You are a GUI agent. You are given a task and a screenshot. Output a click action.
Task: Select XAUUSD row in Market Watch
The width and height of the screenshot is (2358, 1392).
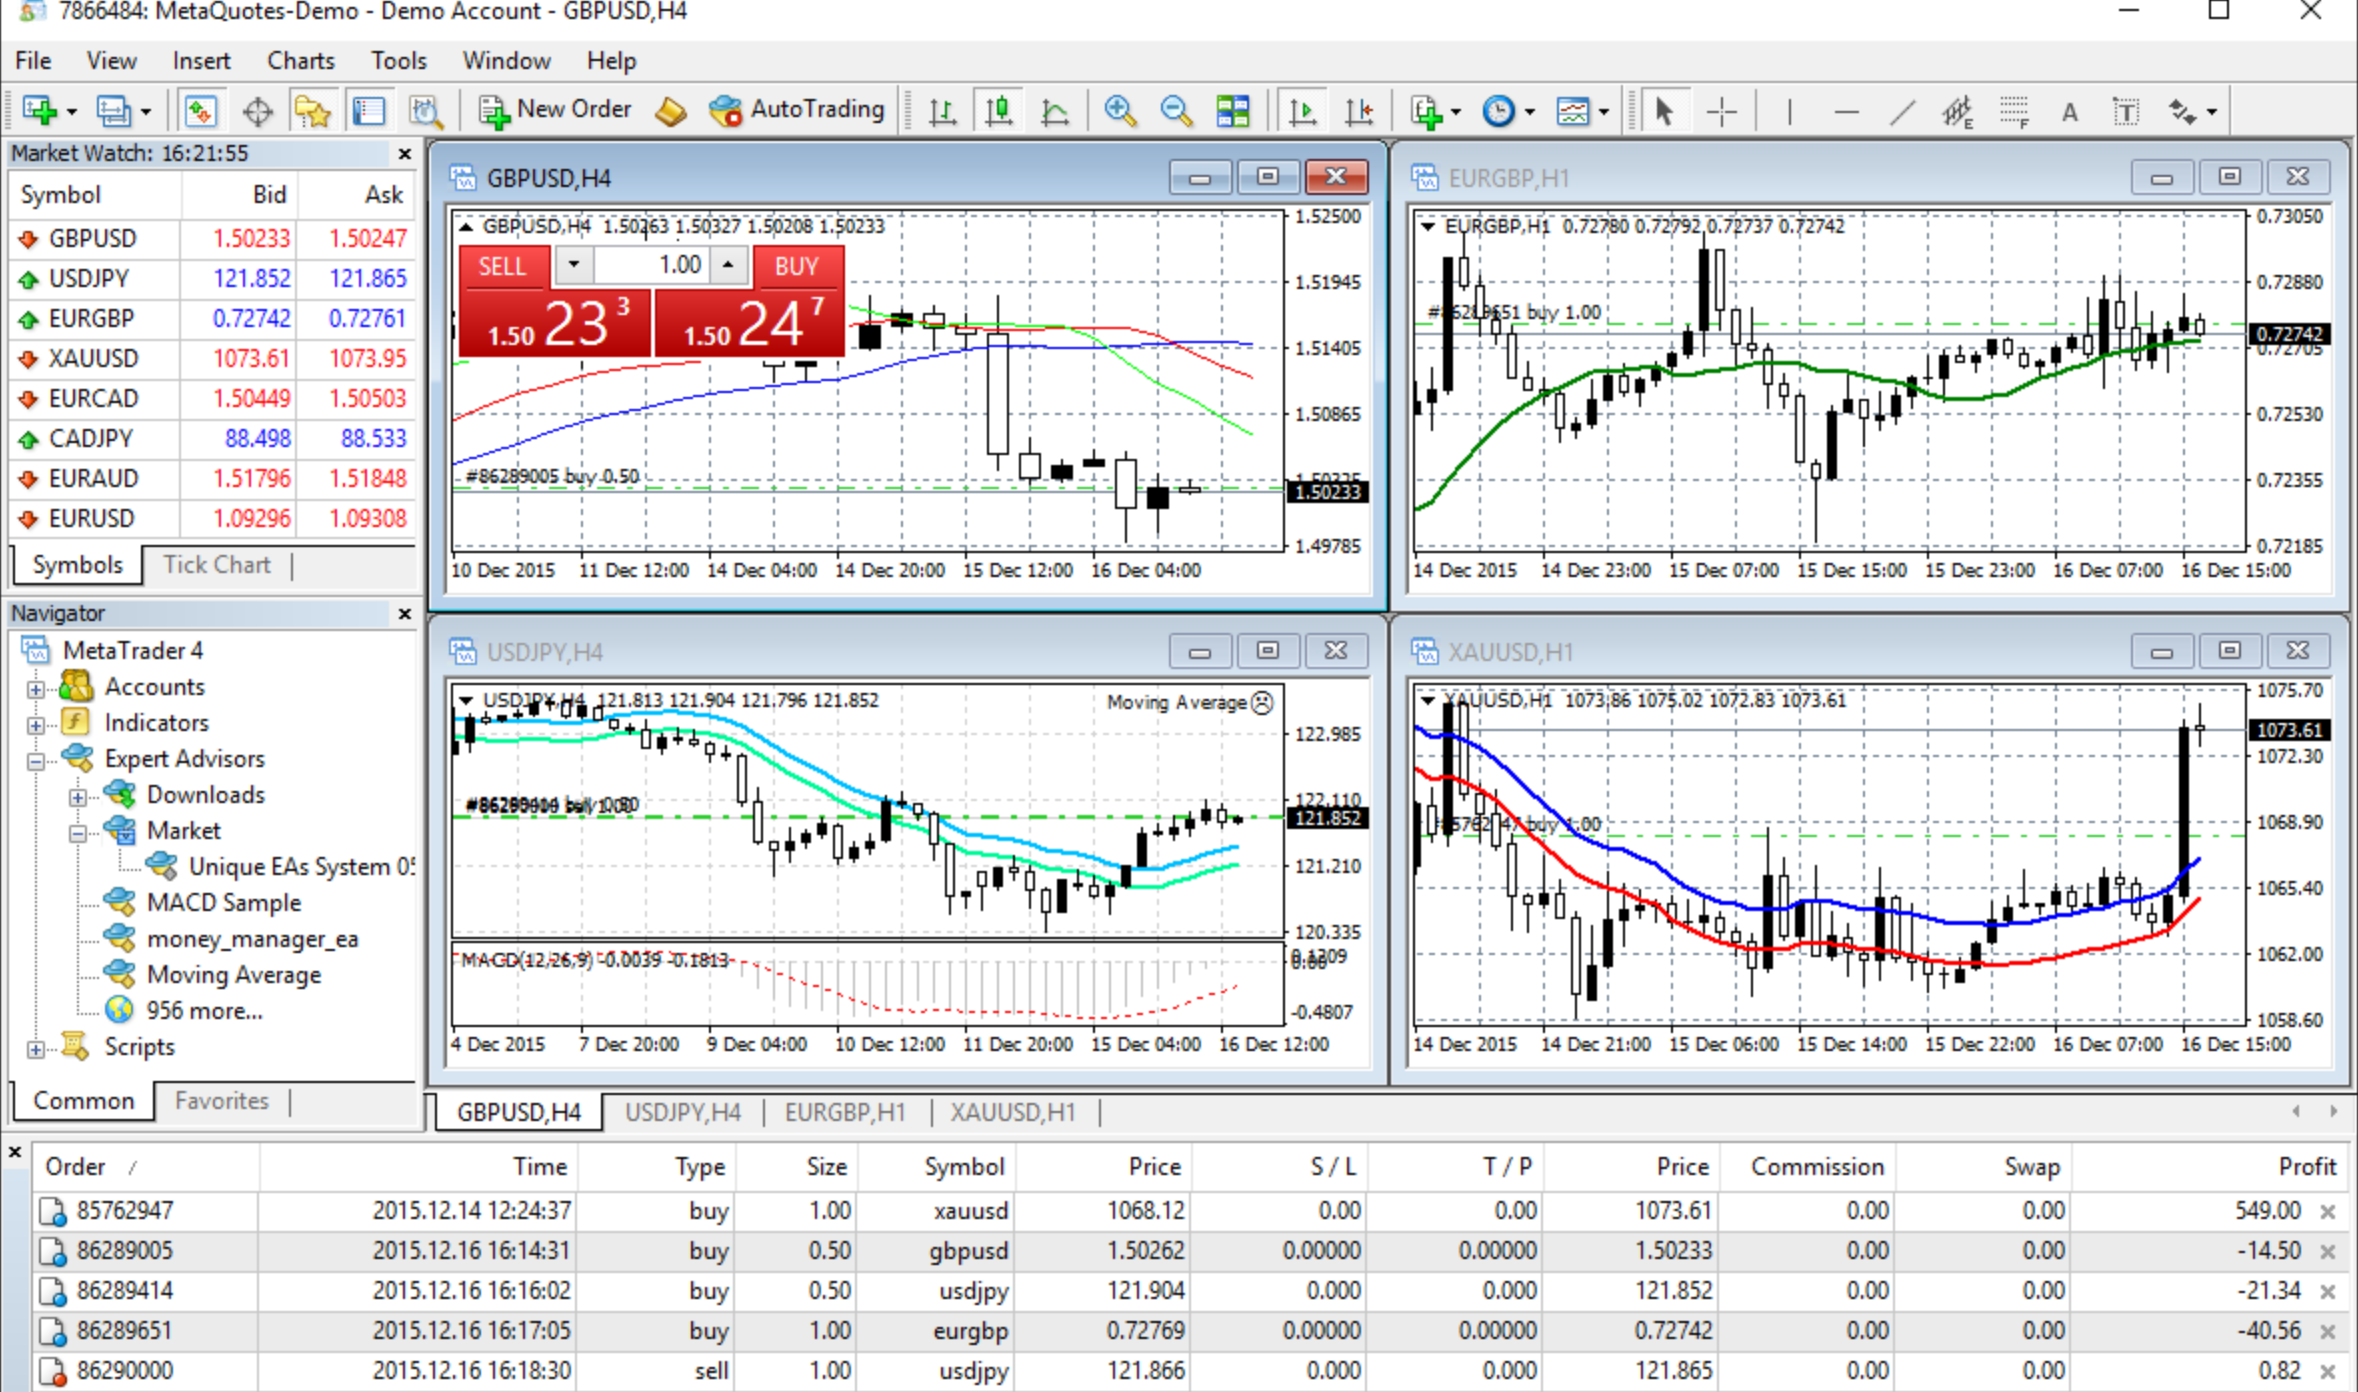tap(213, 359)
